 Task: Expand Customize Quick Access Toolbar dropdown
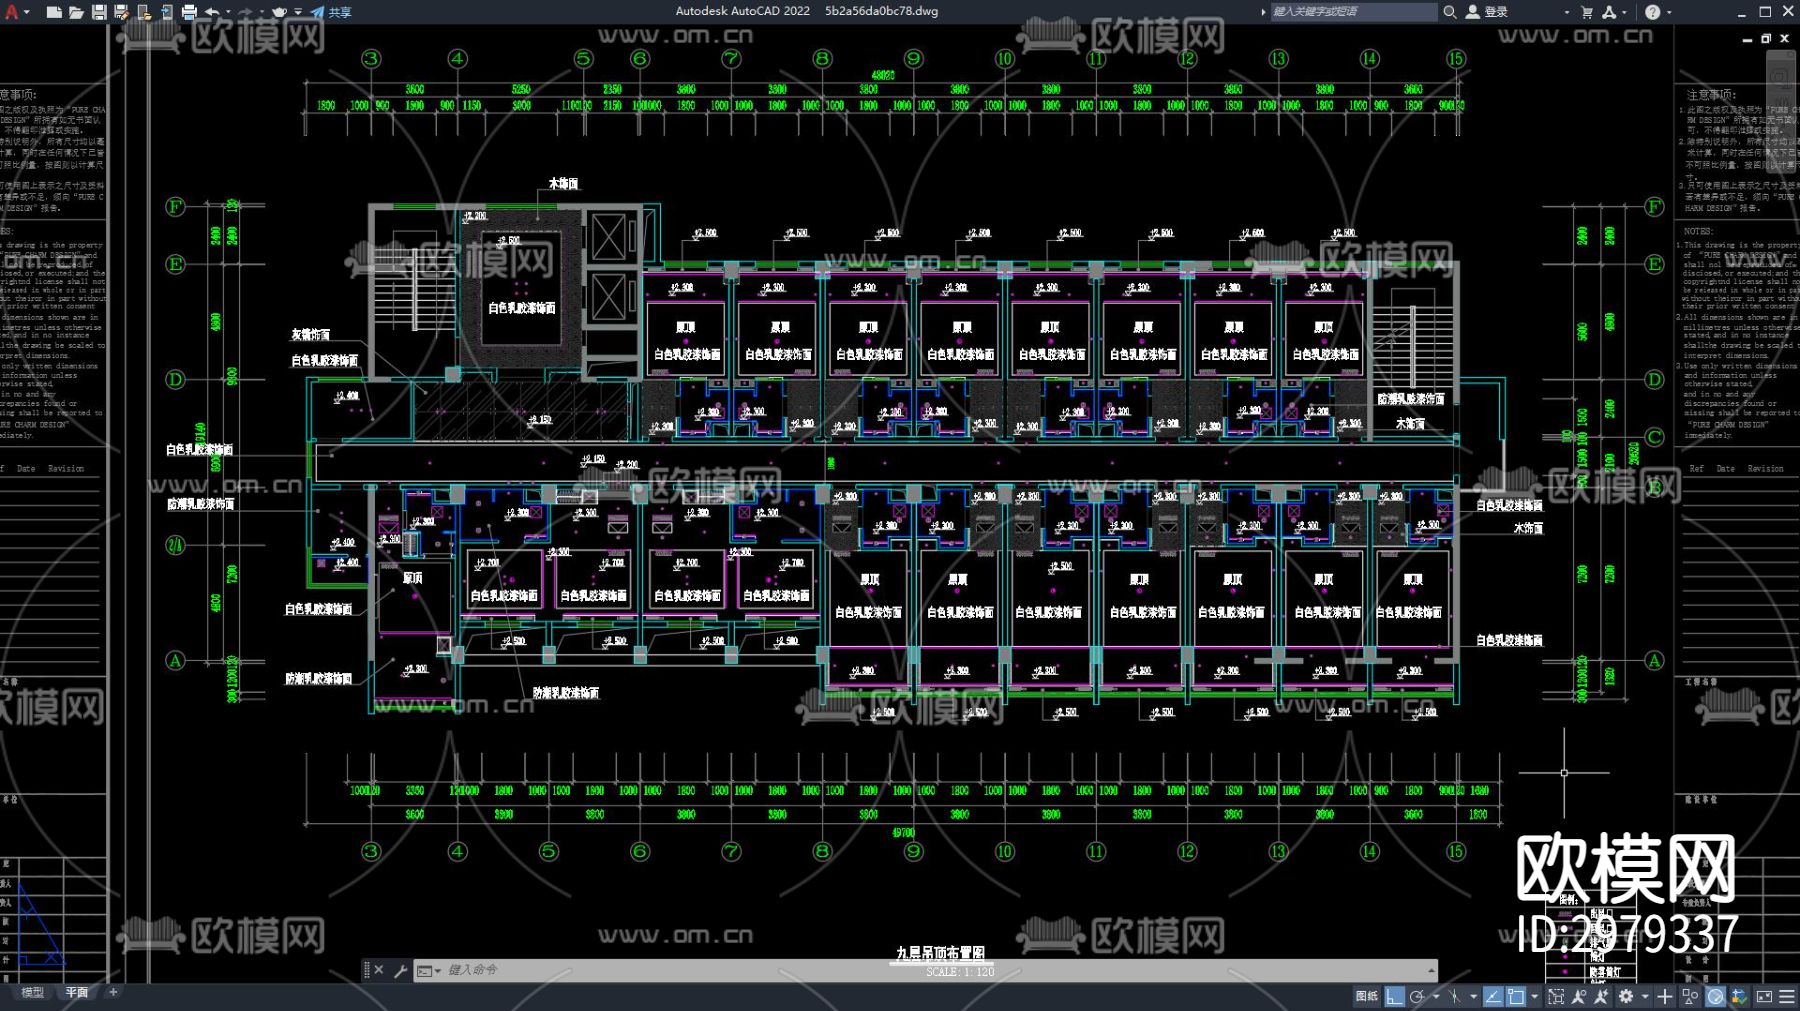(298, 12)
